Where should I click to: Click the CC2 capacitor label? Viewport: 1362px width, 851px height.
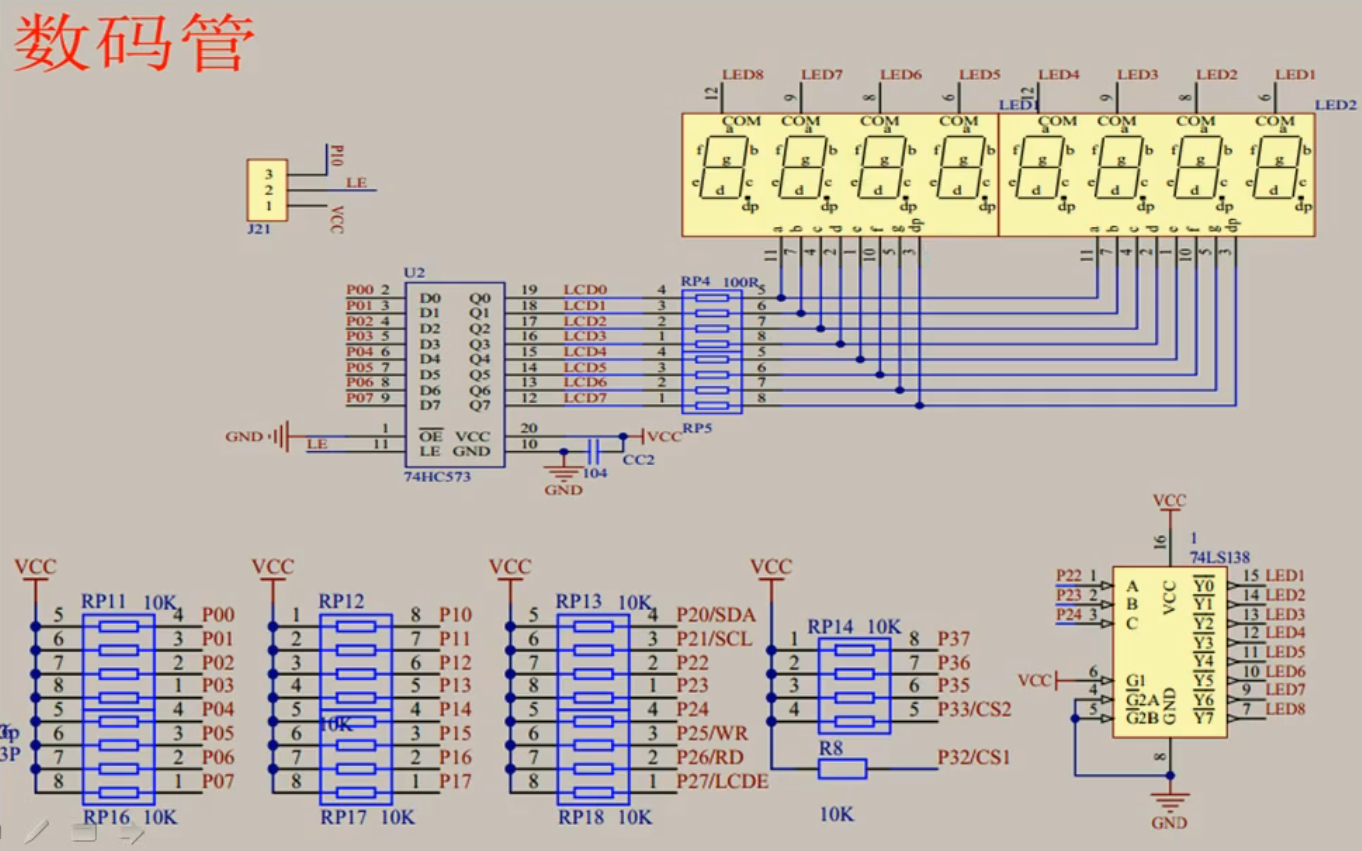click(x=638, y=459)
